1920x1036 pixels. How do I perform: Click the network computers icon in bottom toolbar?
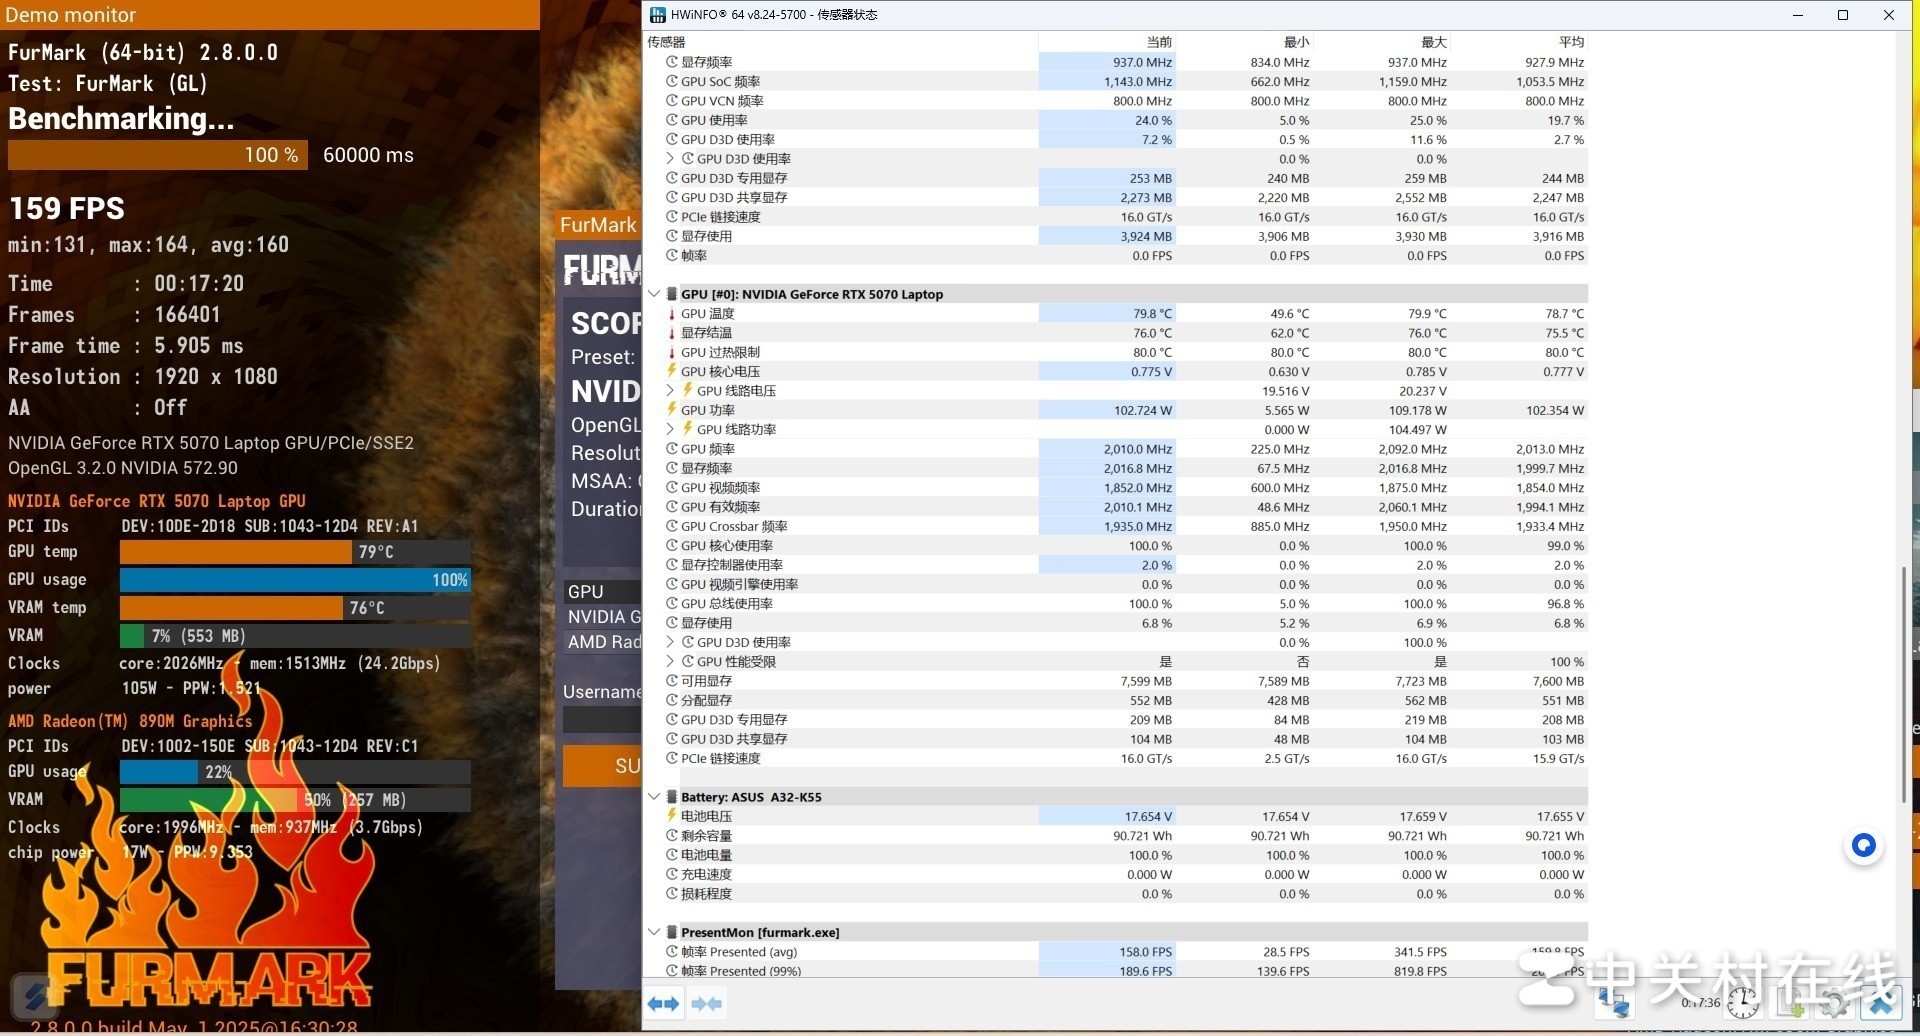coord(1614,1003)
